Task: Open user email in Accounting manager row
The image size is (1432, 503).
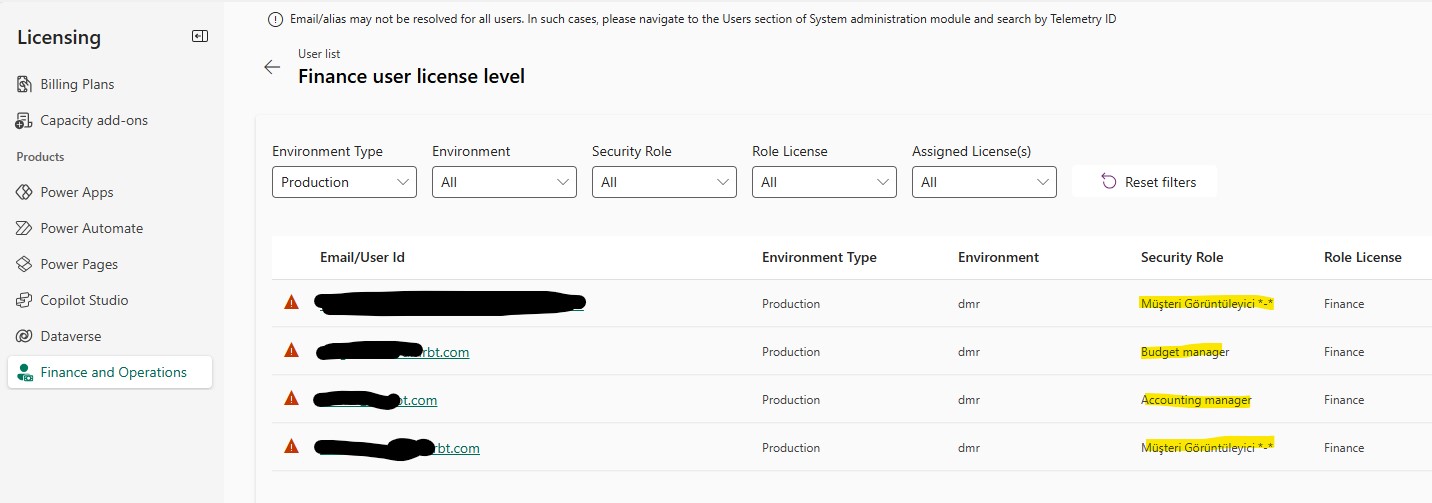Action: pyautogui.click(x=377, y=400)
